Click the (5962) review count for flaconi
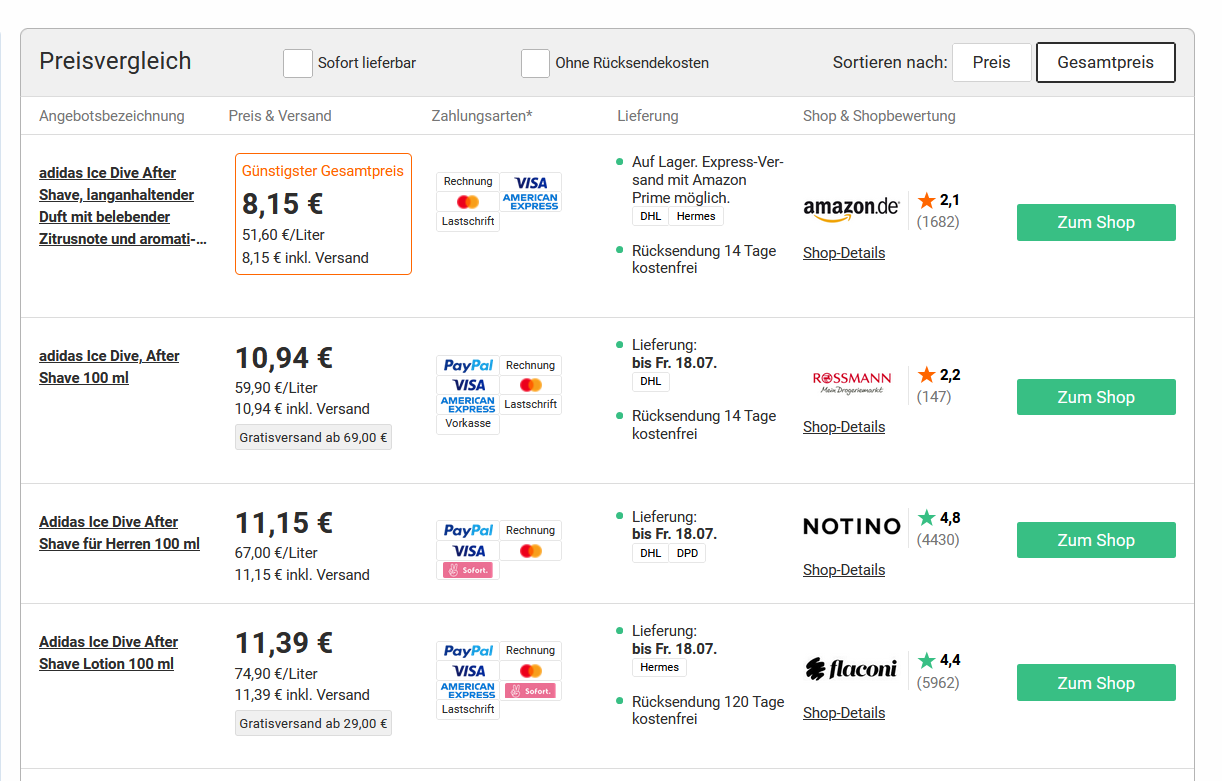The height and width of the screenshot is (781, 1222). [938, 683]
